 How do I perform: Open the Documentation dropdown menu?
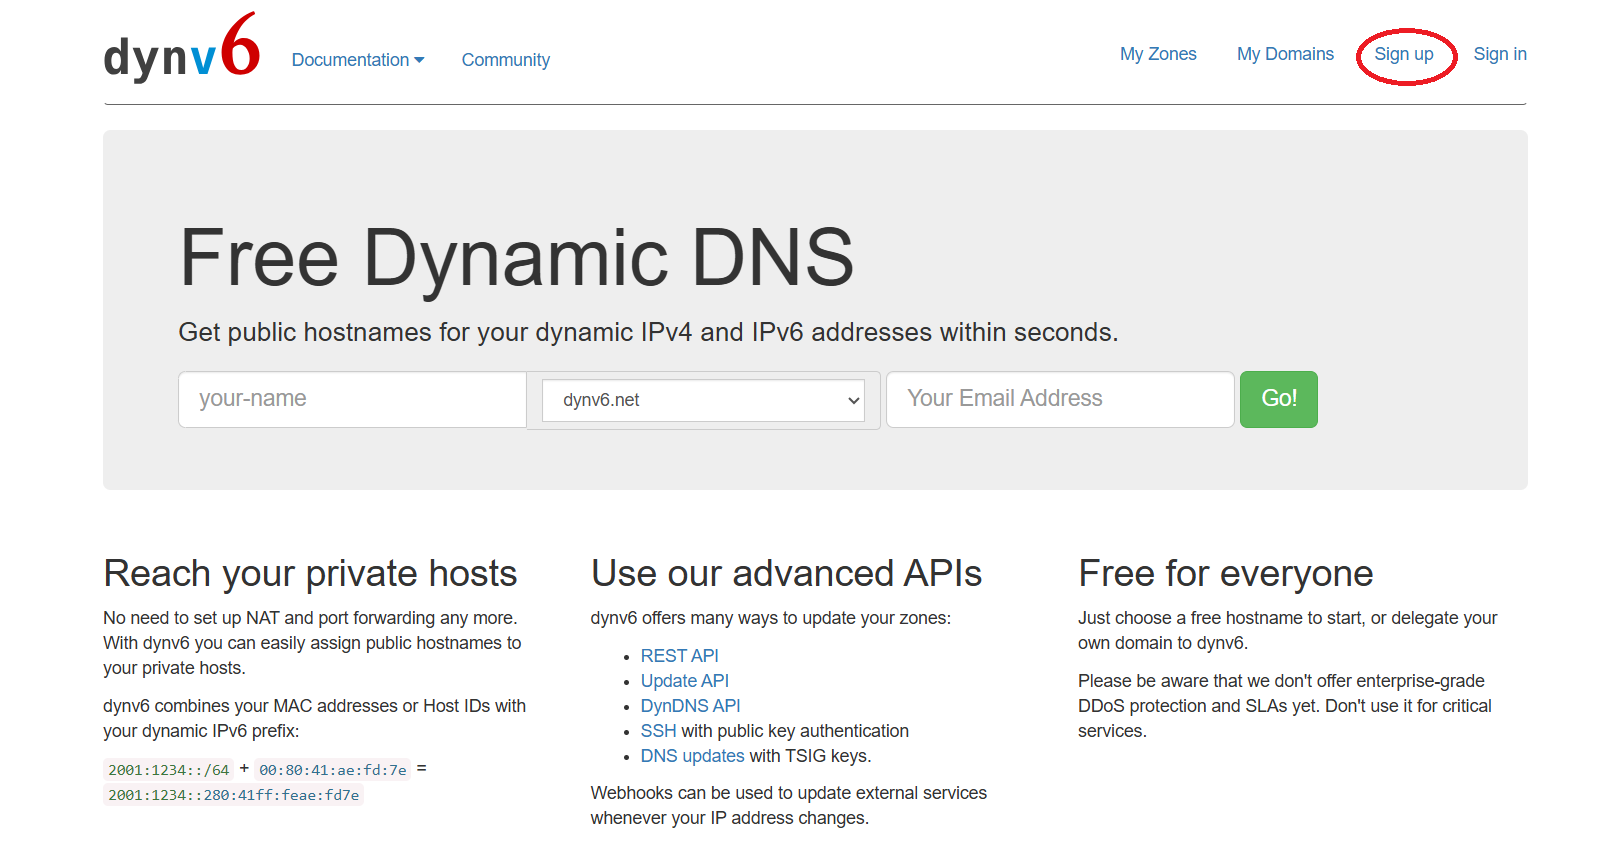tap(357, 60)
